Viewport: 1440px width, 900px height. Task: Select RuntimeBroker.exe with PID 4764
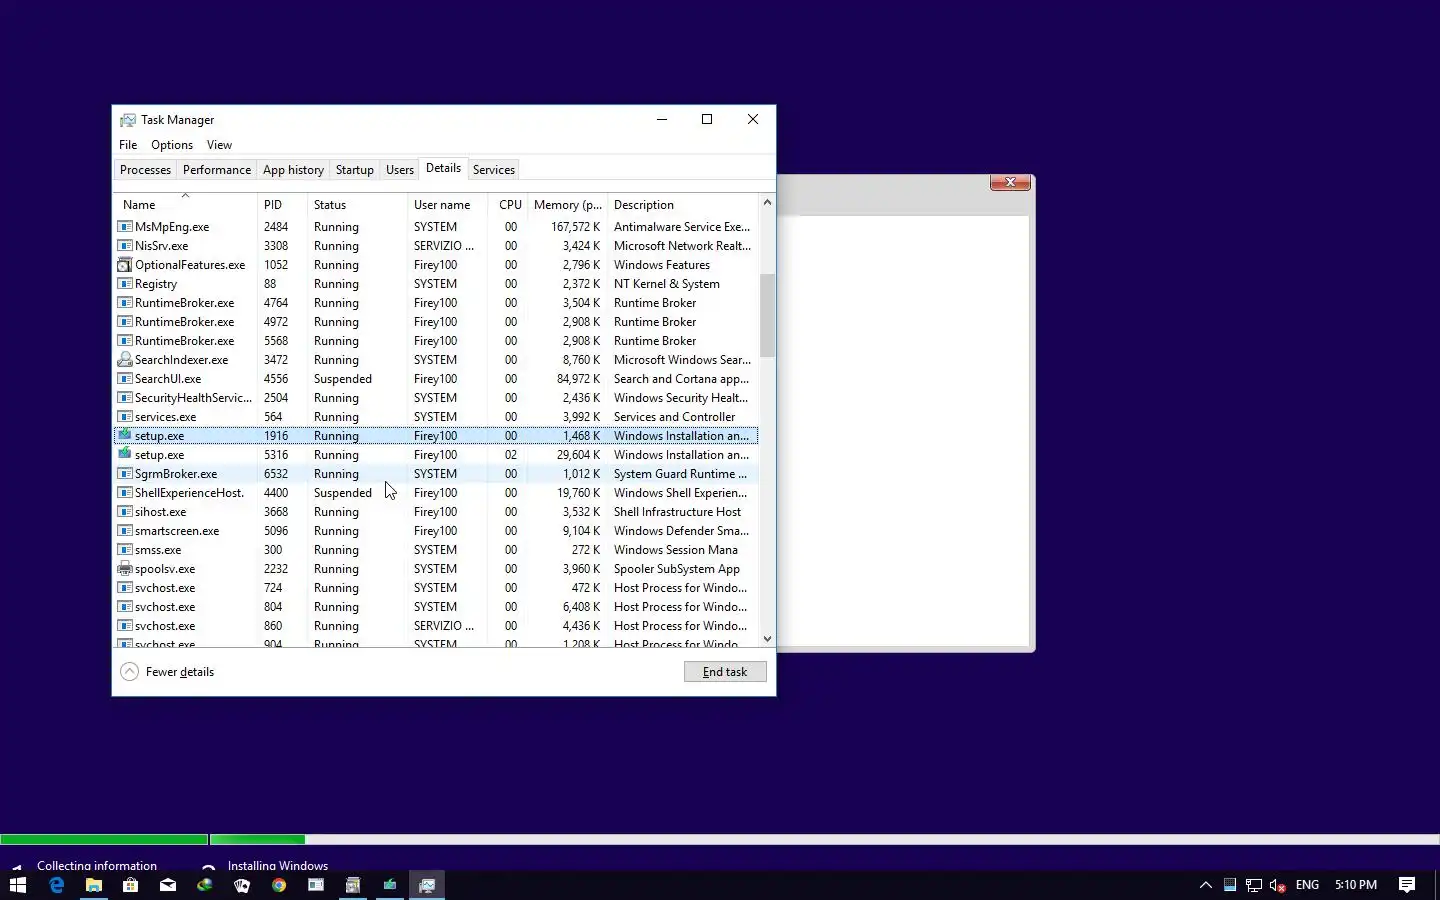tap(436, 303)
